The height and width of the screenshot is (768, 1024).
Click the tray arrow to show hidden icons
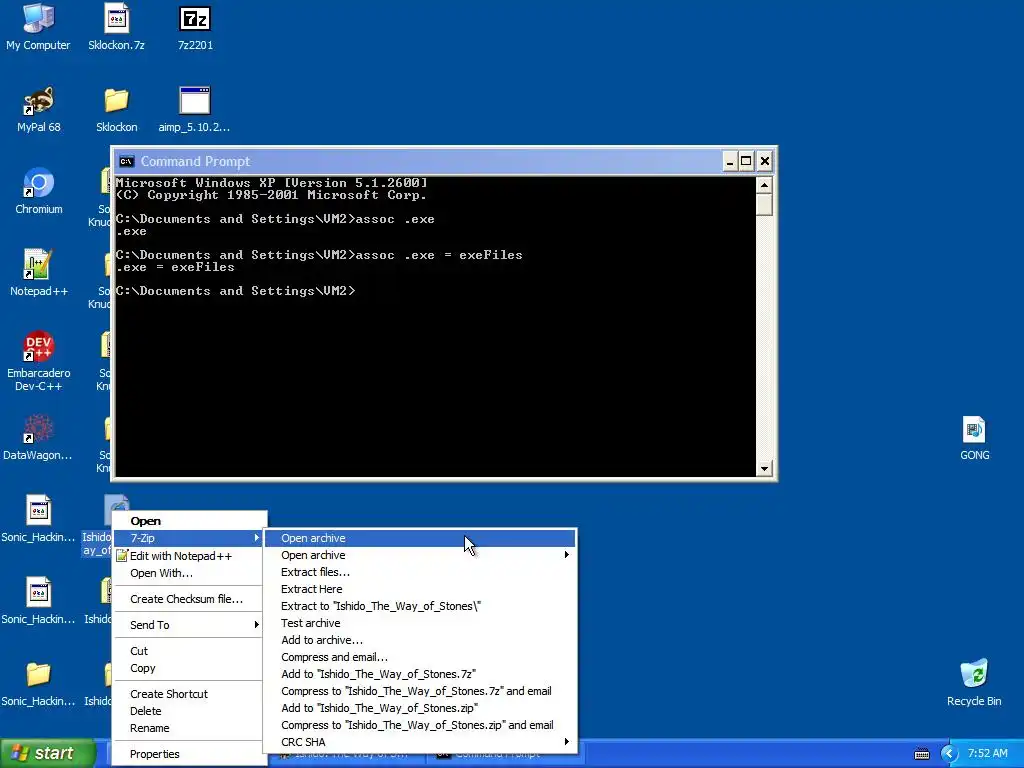[x=949, y=754]
